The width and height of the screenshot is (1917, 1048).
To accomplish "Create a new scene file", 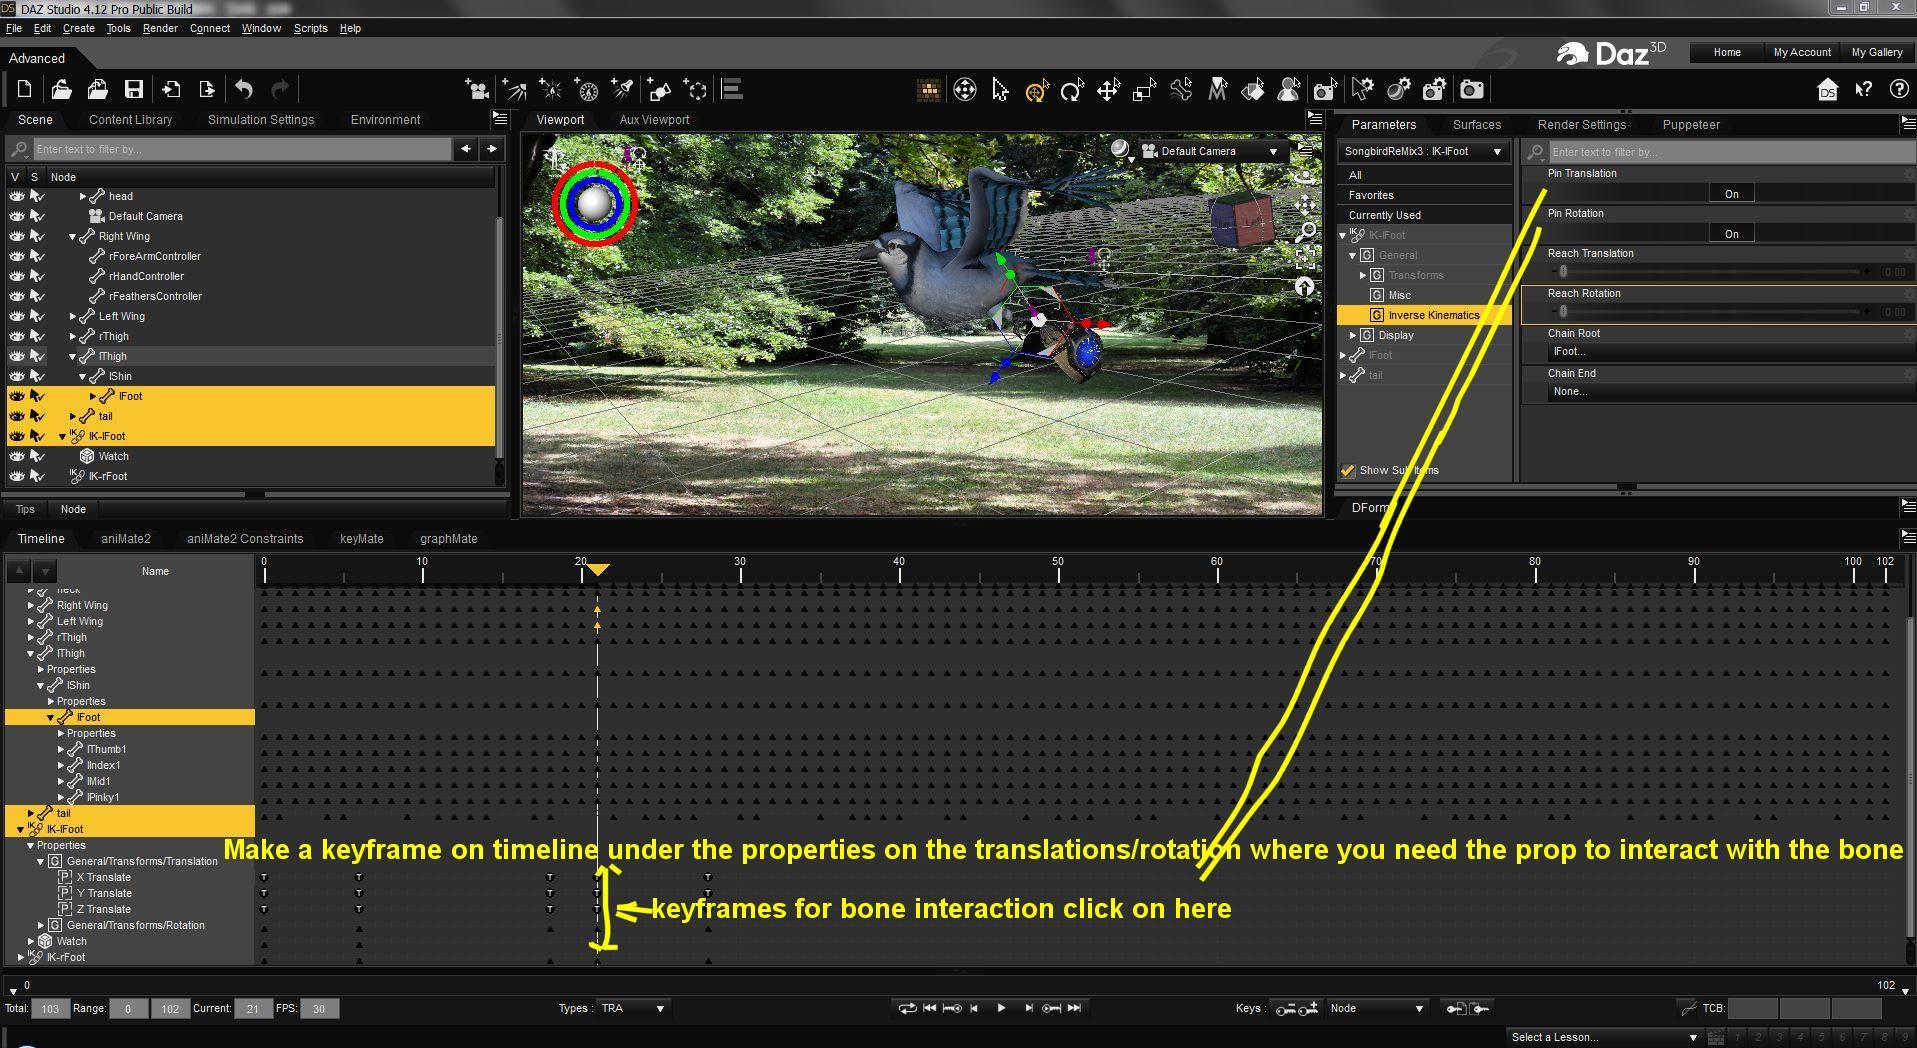I will pos(24,90).
